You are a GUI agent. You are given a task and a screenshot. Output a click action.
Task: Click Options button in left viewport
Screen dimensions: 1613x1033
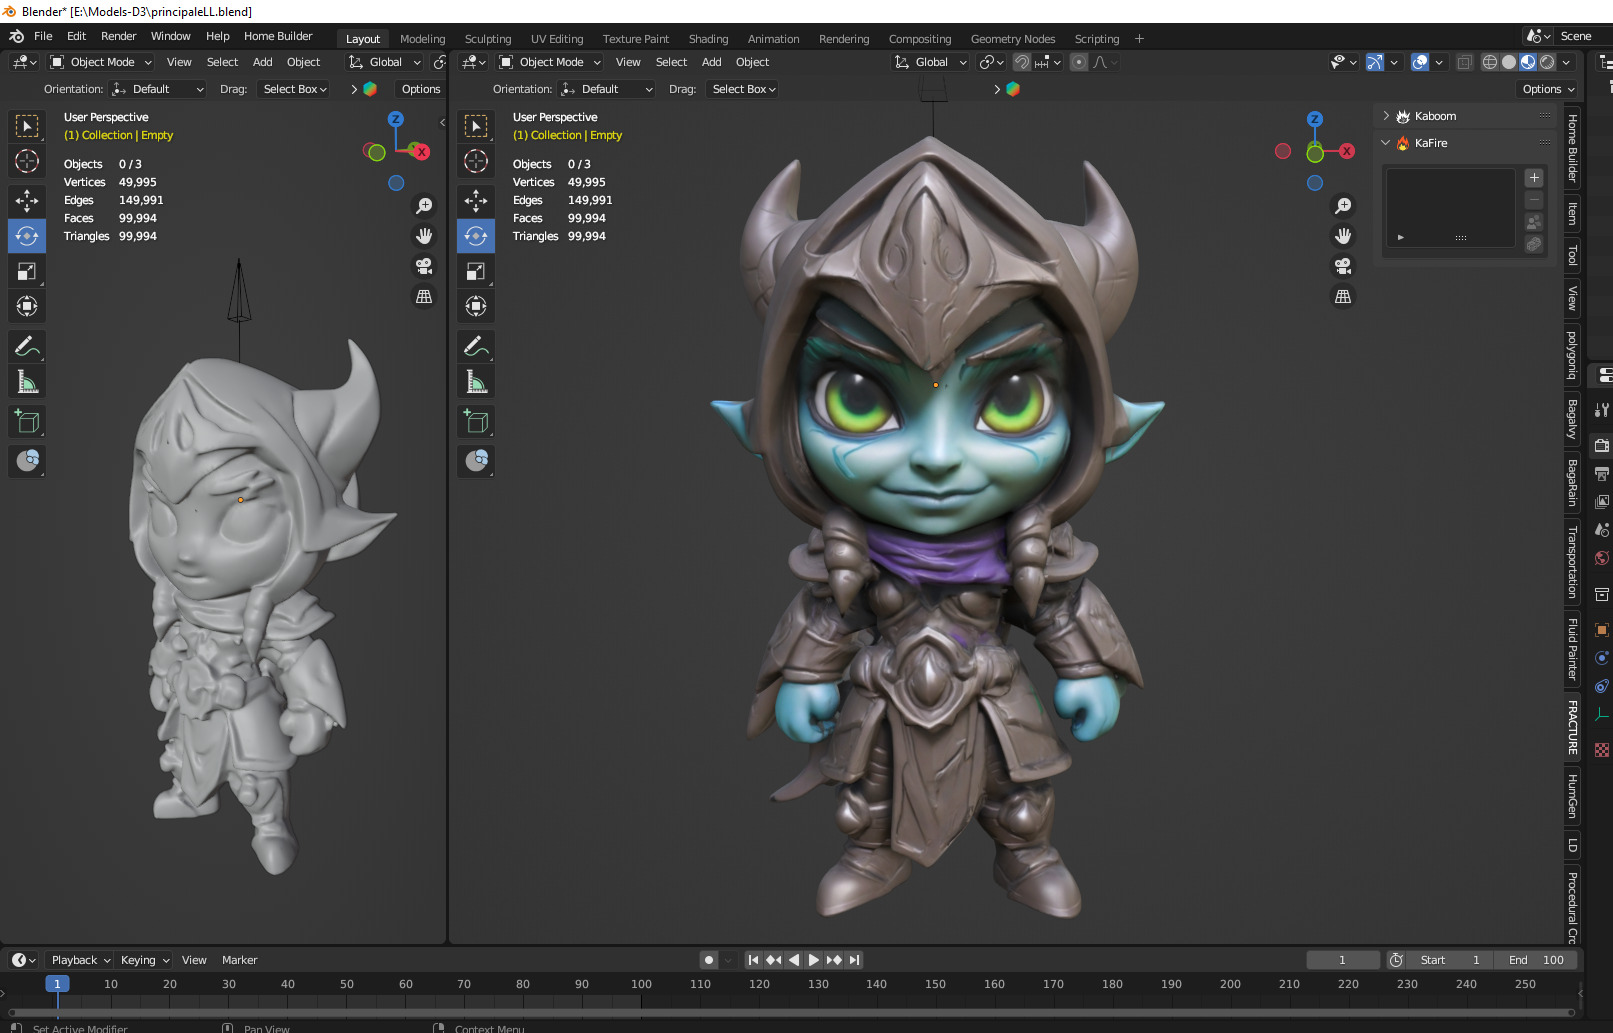click(421, 89)
